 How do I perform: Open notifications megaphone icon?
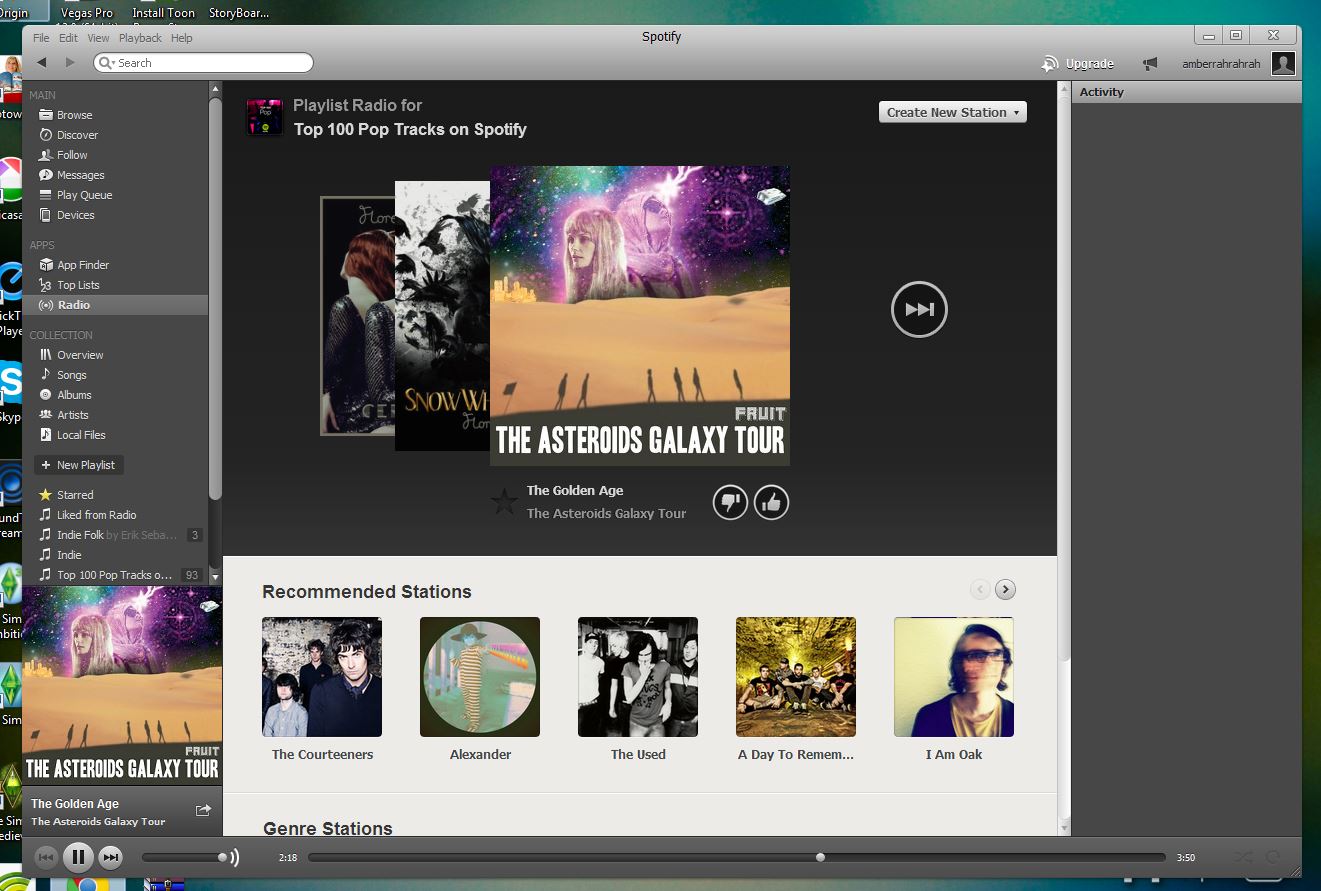click(1150, 64)
